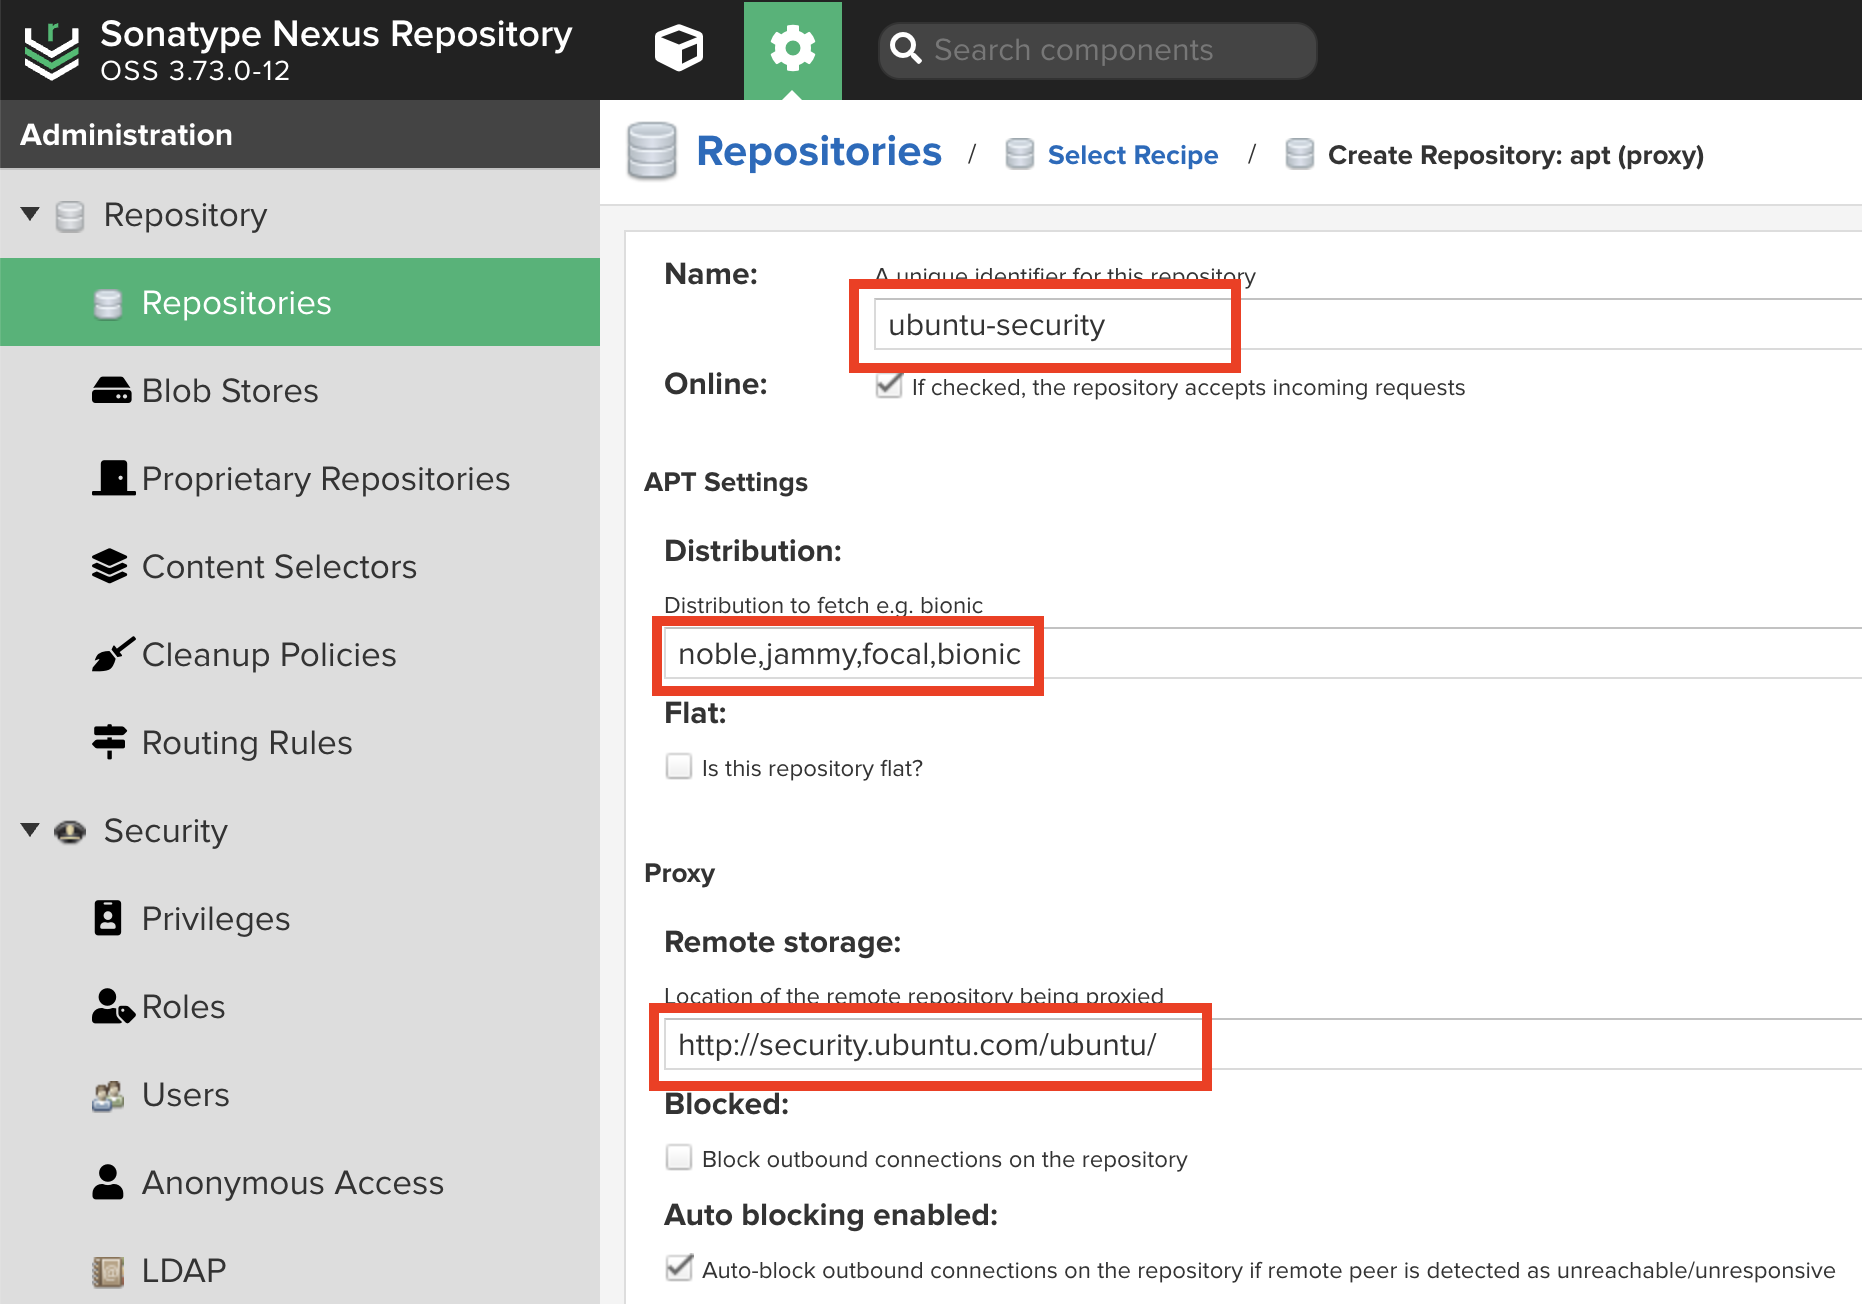Collapse the Security tree section
The width and height of the screenshot is (1862, 1304).
(30, 830)
